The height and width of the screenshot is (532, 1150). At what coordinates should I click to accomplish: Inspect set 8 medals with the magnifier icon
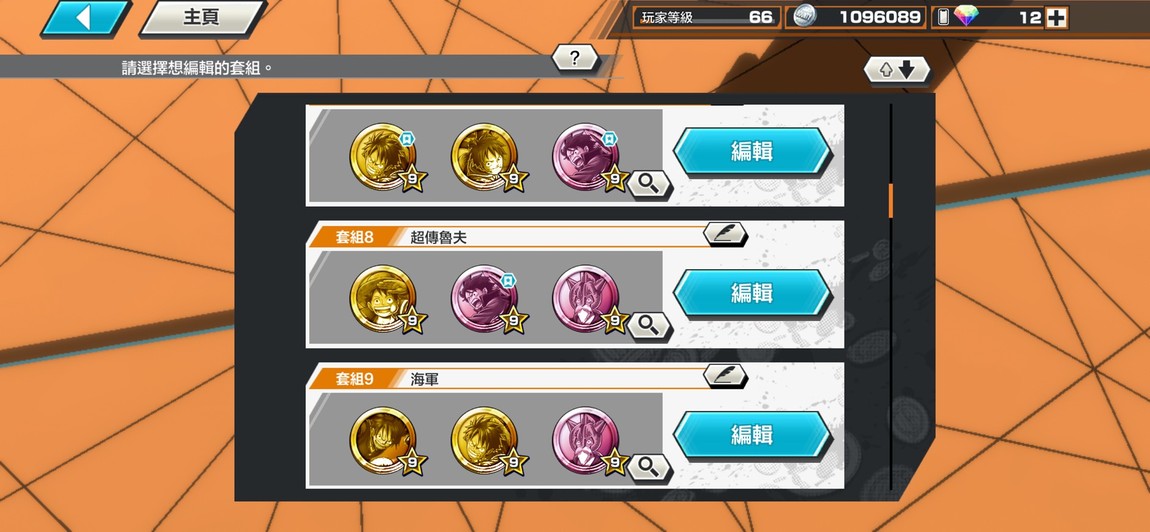tap(648, 325)
